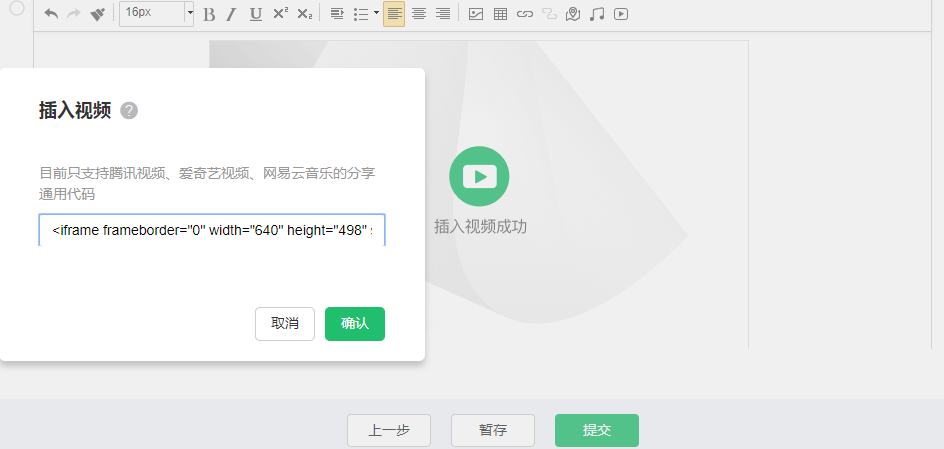944x449 pixels.
Task: Toggle bold formatting
Action: point(209,14)
